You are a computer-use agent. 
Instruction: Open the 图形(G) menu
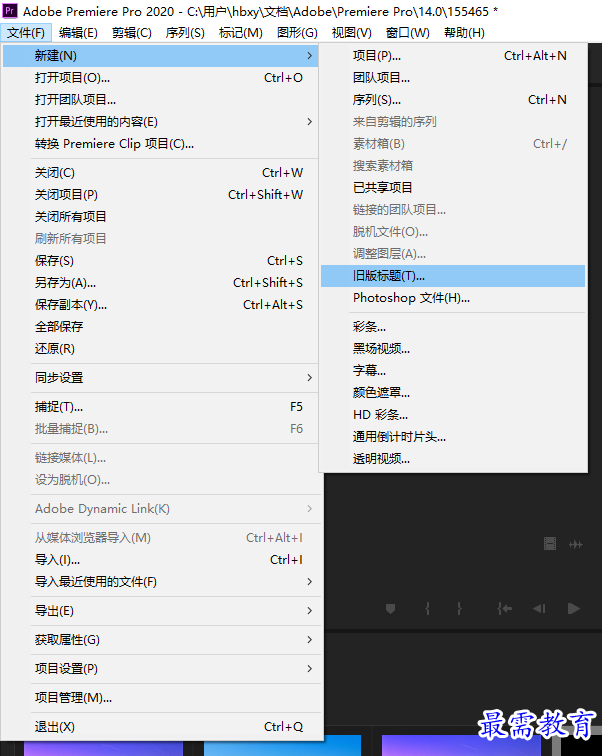(x=297, y=33)
